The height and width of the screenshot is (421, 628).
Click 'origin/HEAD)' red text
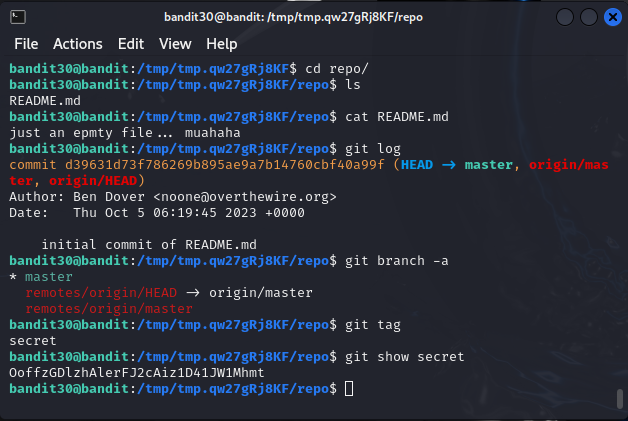click(x=97, y=181)
